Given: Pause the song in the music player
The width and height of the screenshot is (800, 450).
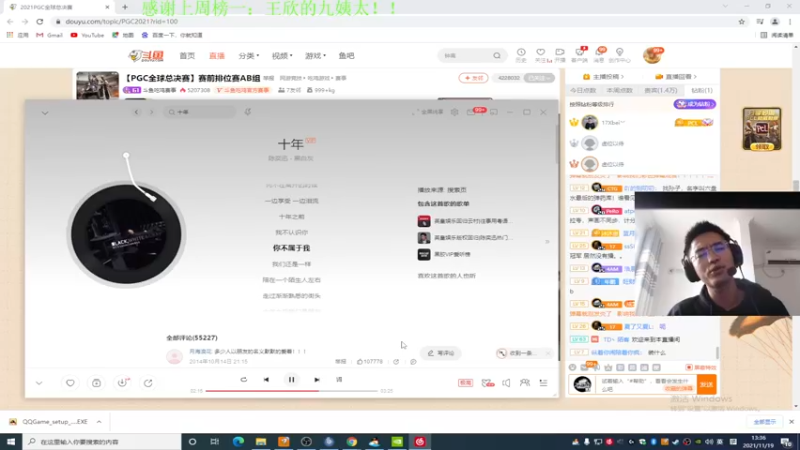Looking at the screenshot, I should pyautogui.click(x=291, y=380).
